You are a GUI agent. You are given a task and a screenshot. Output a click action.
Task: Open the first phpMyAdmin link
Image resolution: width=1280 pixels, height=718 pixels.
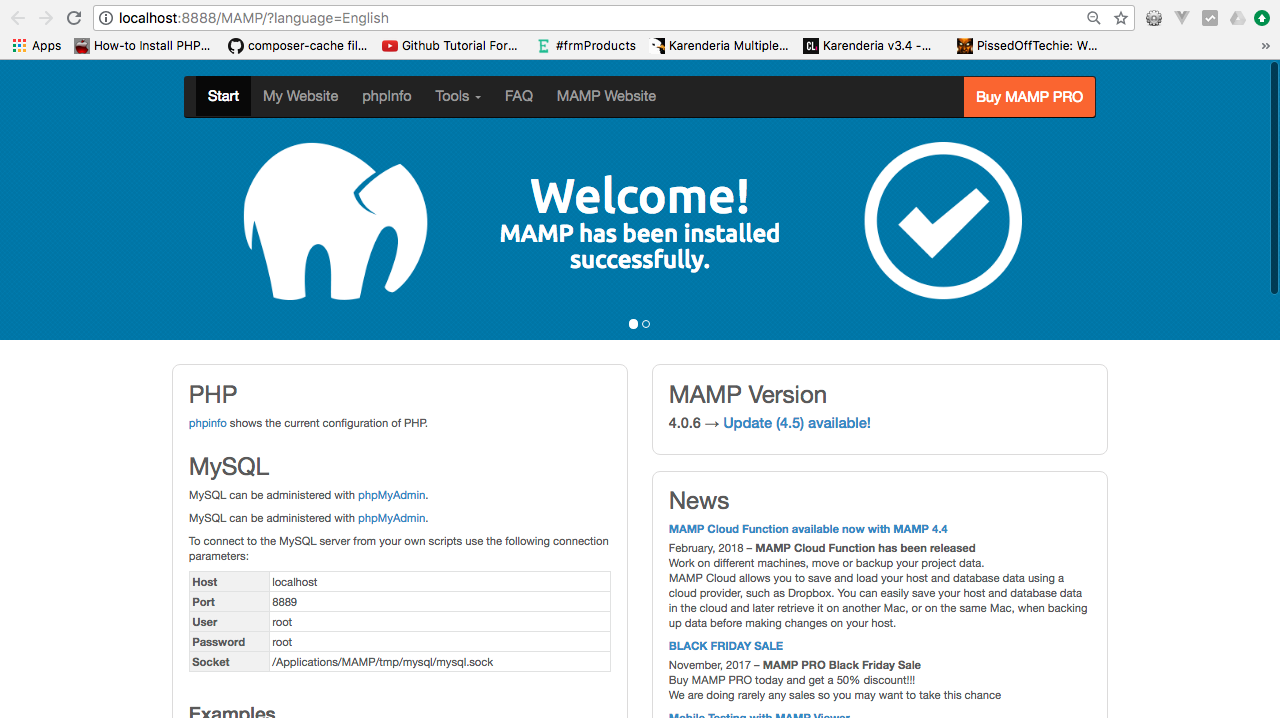coord(392,495)
